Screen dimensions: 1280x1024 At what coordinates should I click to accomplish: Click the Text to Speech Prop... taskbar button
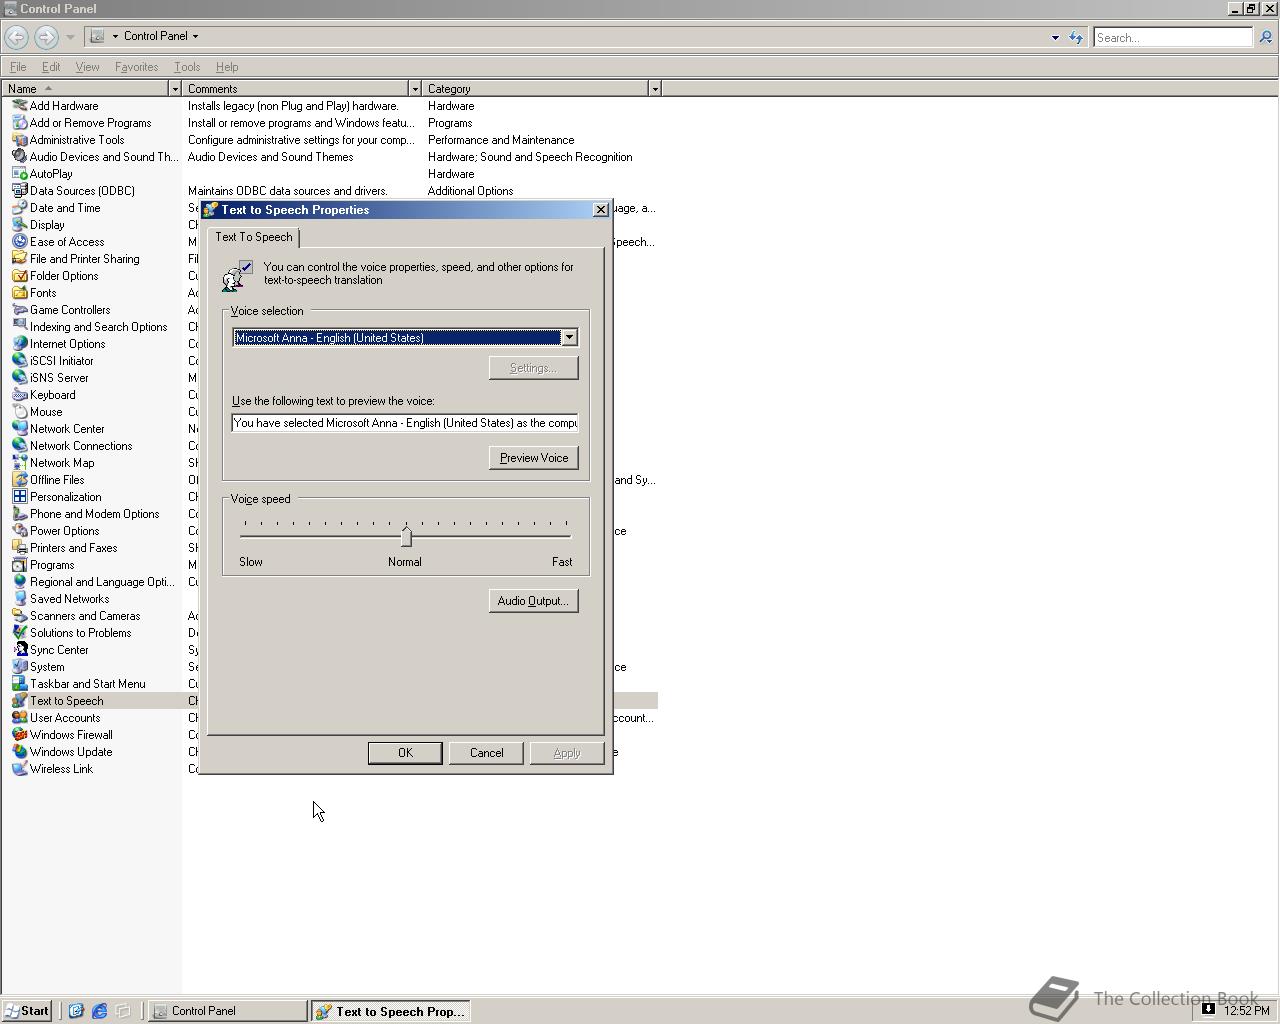click(x=391, y=1011)
